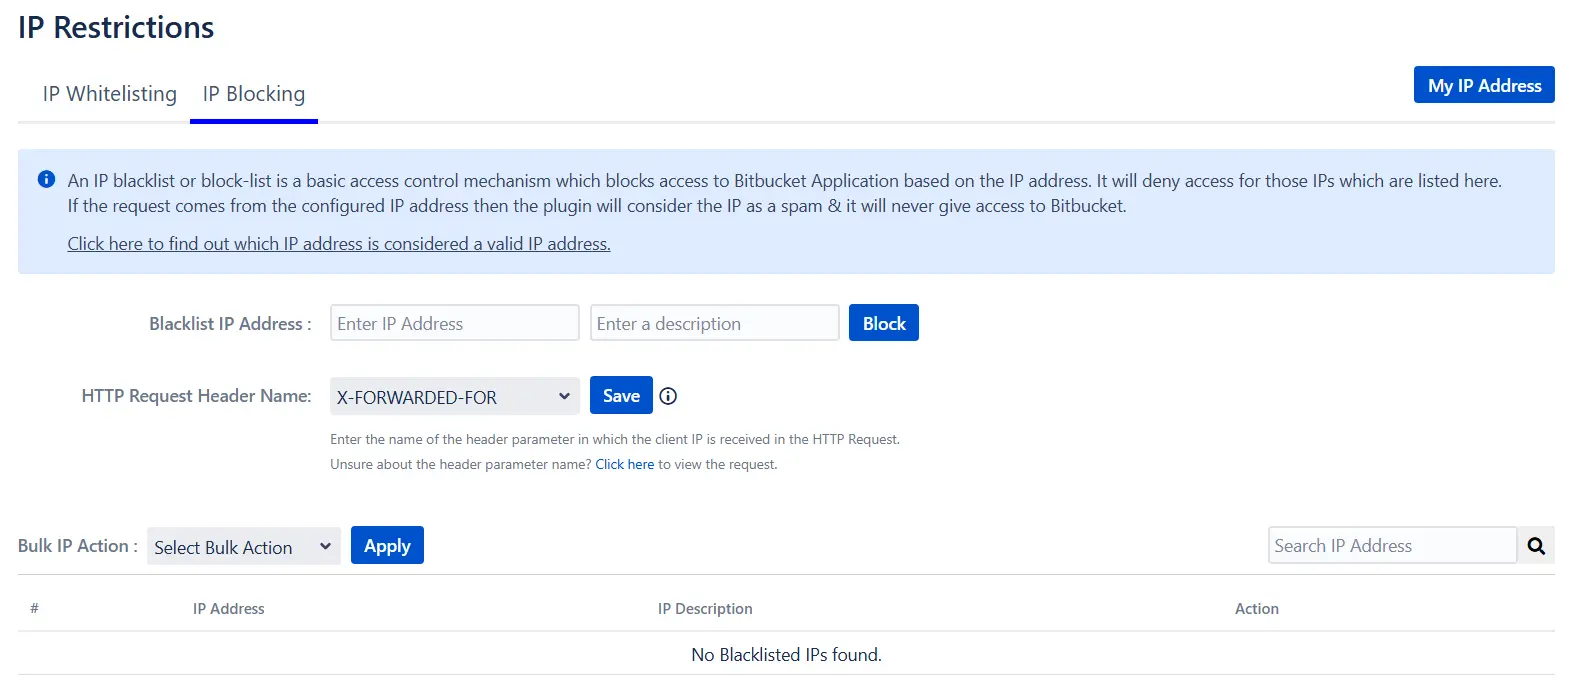The image size is (1578, 692).
Task: Click the blue info icon in the notice banner
Action: [45, 179]
